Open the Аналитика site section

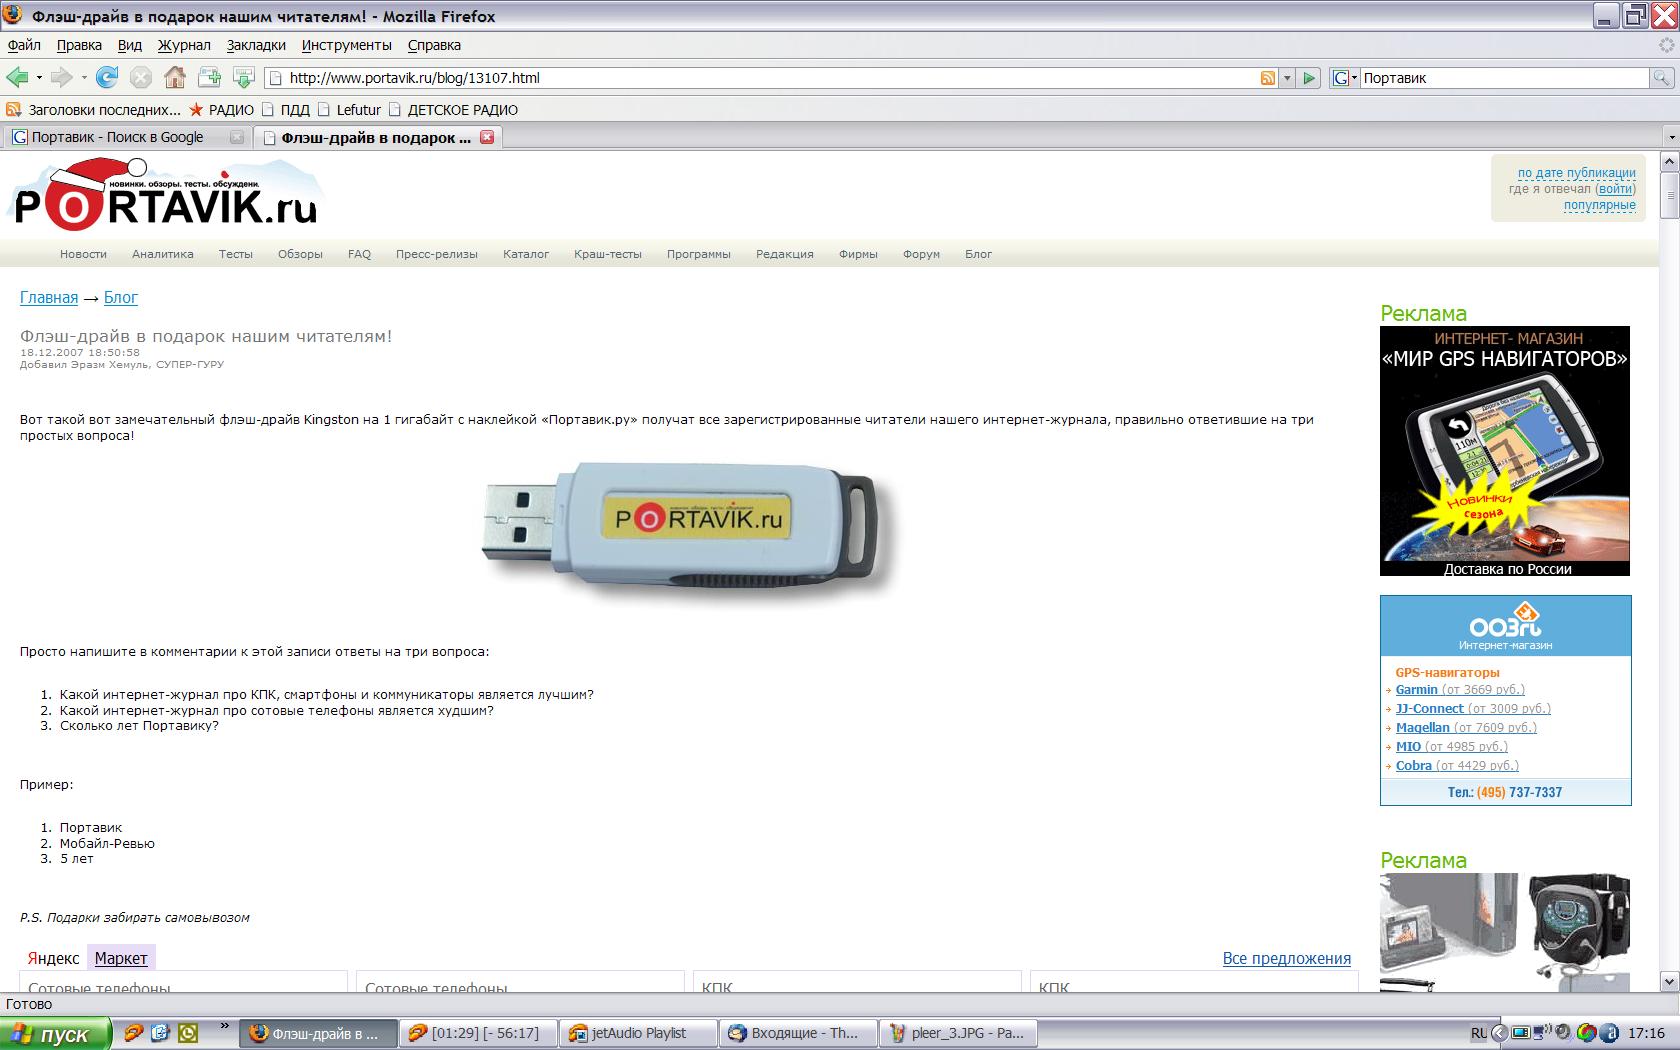[x=163, y=254]
